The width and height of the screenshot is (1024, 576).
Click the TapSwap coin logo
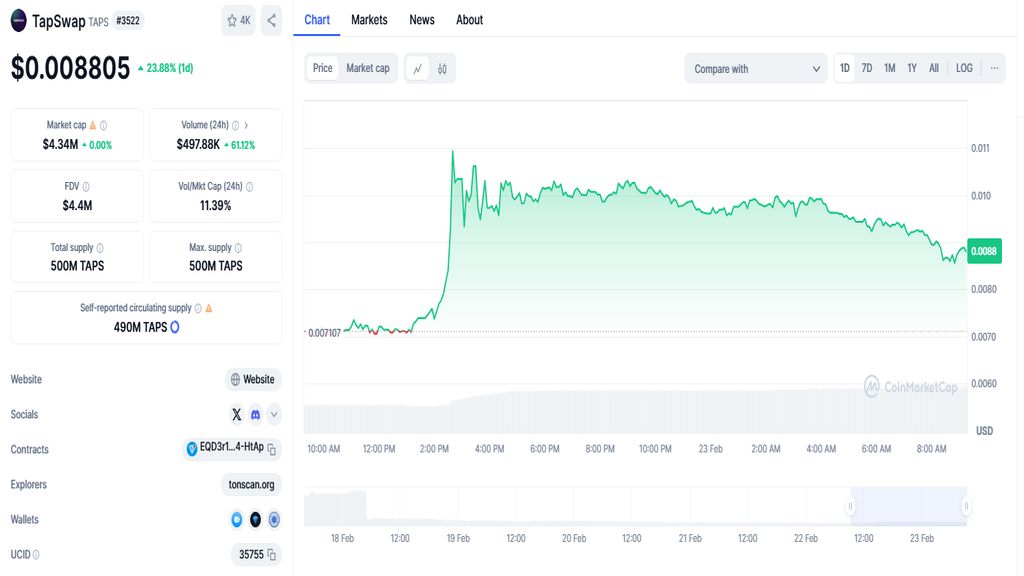pyautogui.click(x=18, y=20)
